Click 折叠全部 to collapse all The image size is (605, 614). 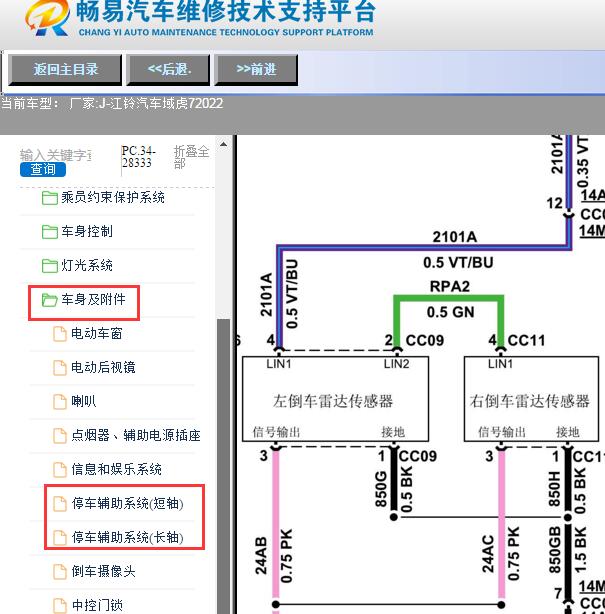(x=191, y=157)
